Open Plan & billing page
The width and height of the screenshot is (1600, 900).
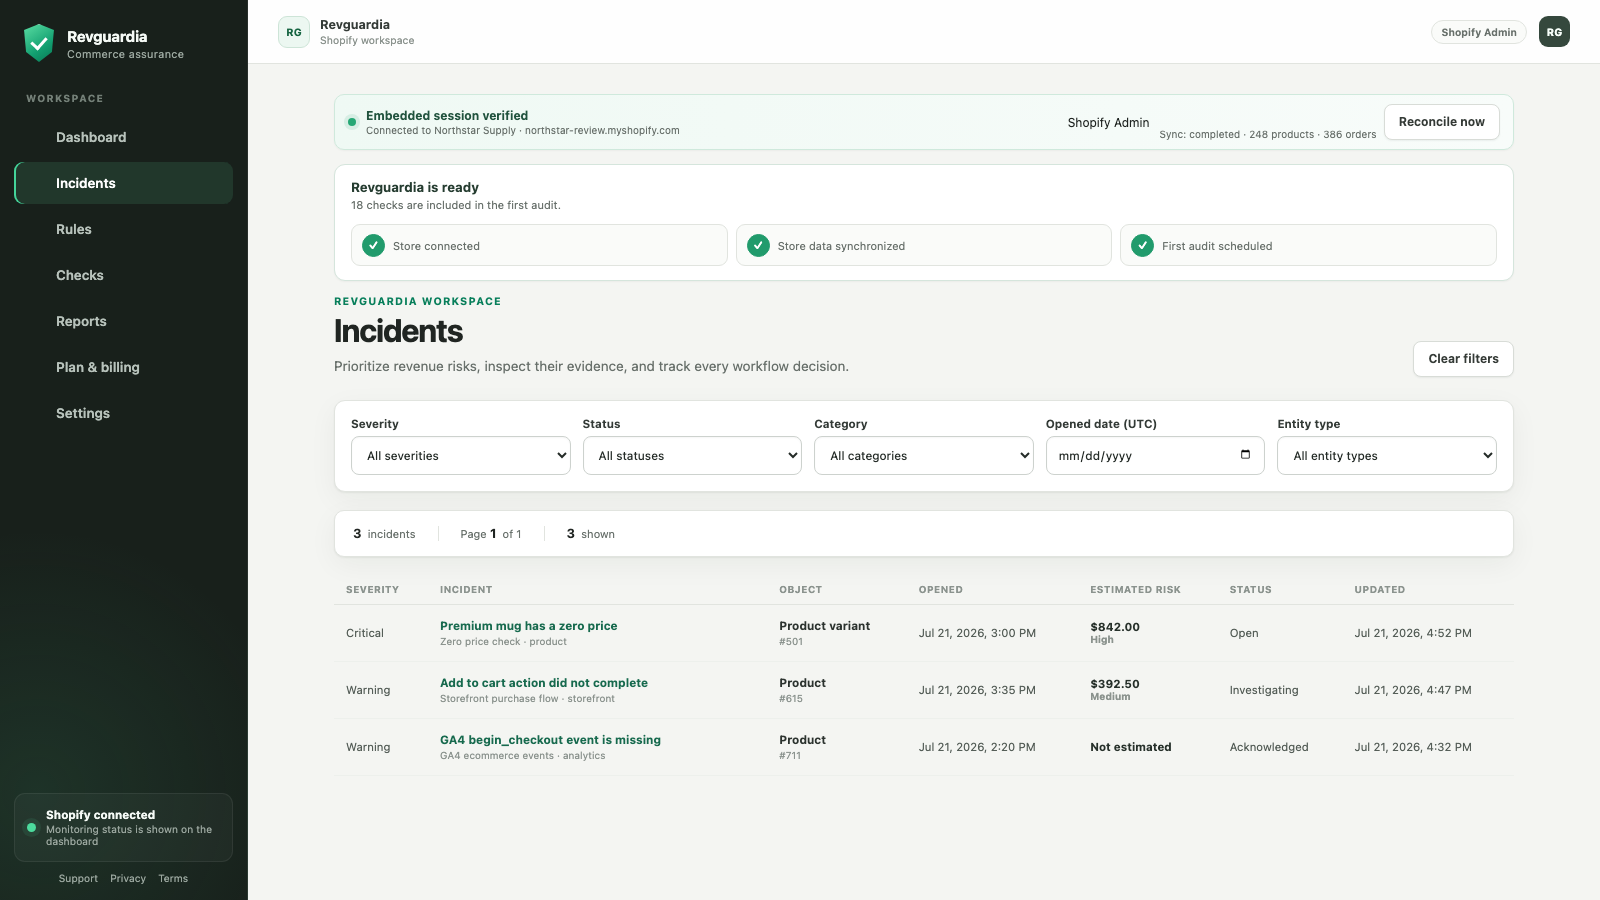pos(124,367)
